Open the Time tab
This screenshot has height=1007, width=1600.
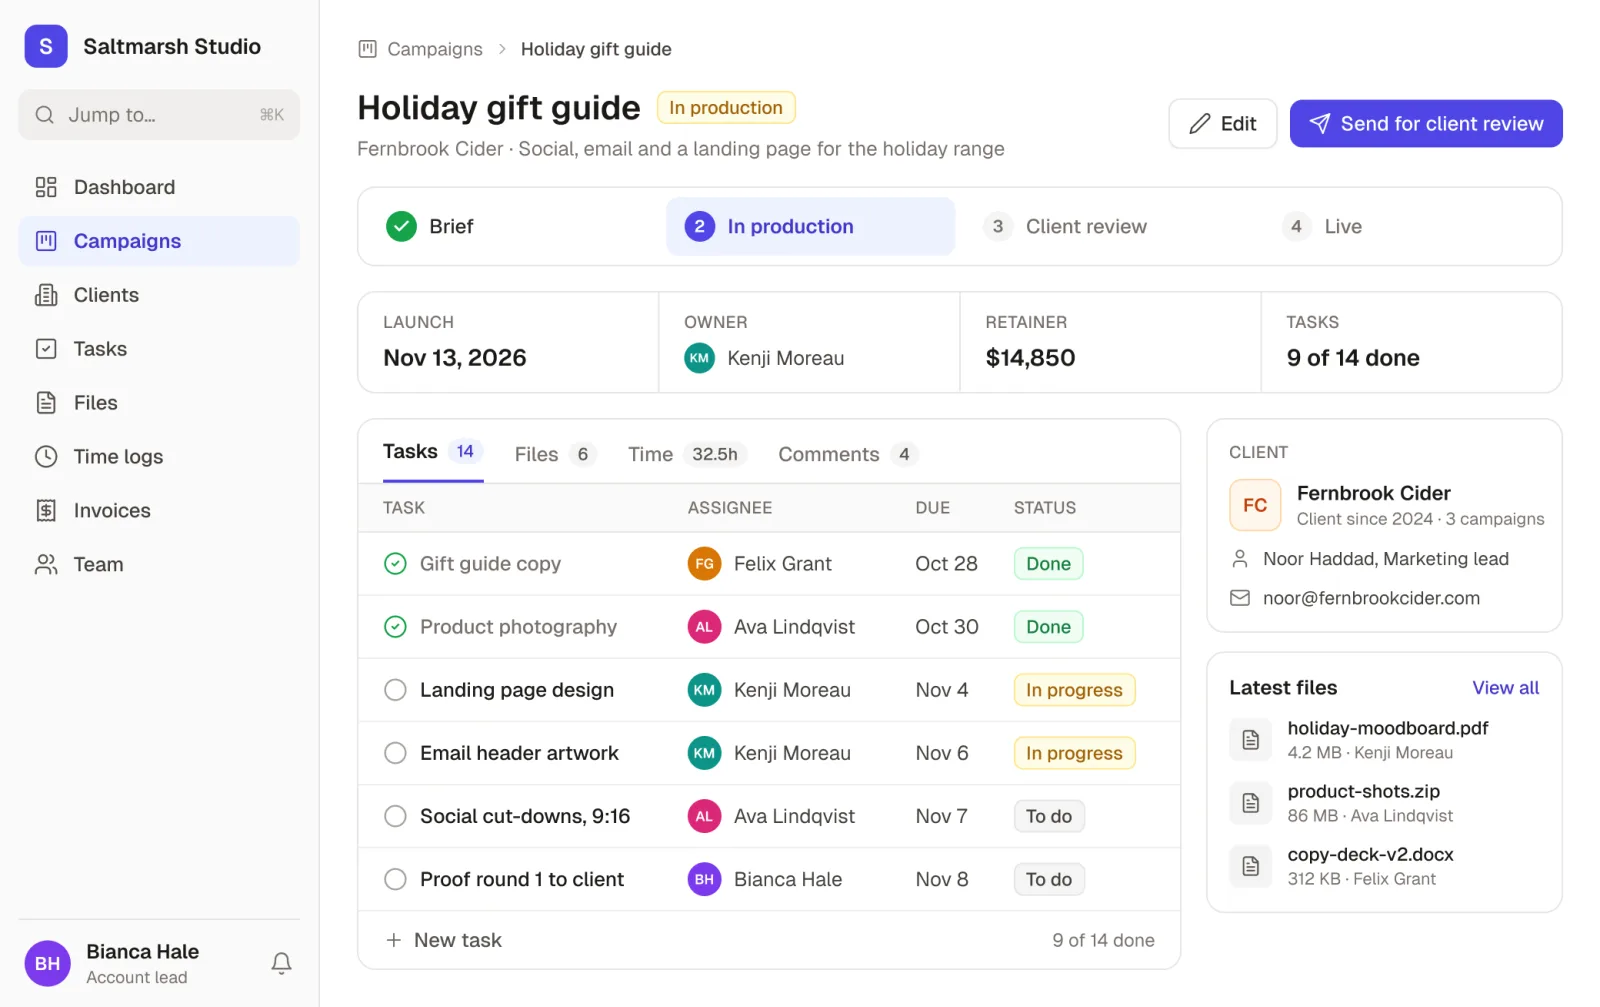tap(687, 454)
